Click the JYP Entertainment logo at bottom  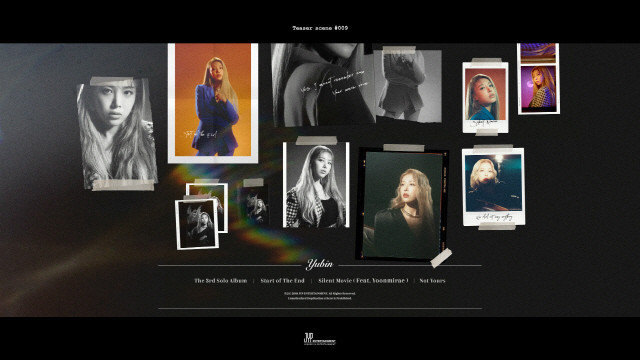(x=320, y=339)
